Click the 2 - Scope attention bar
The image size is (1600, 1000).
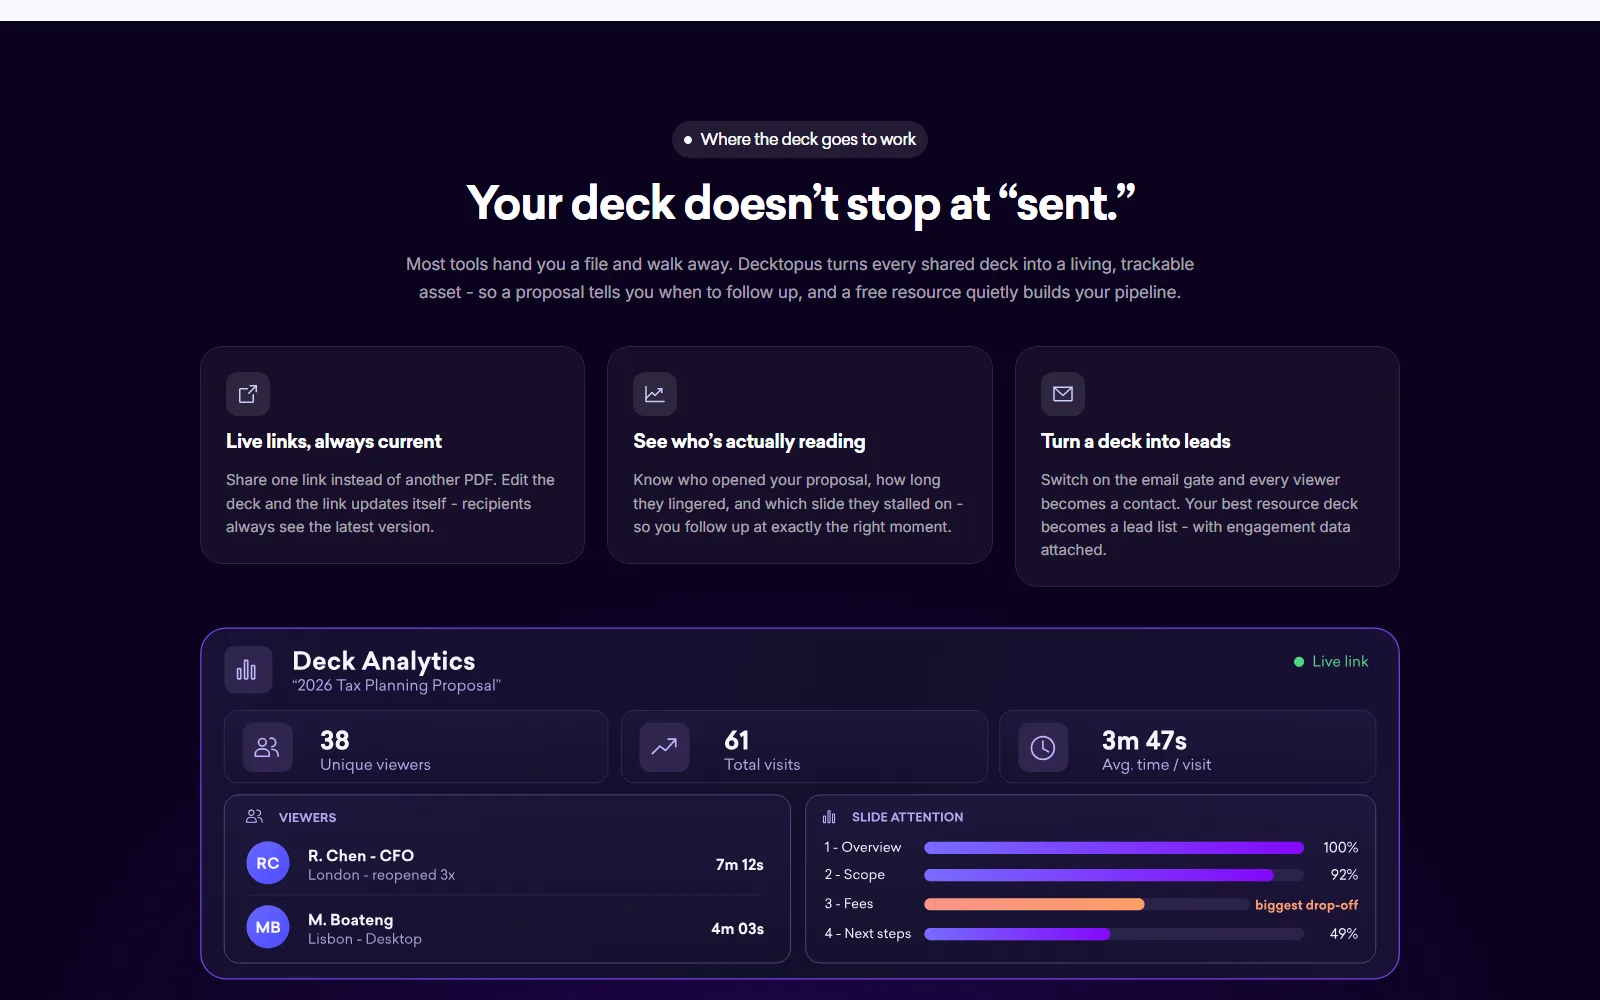1099,875
